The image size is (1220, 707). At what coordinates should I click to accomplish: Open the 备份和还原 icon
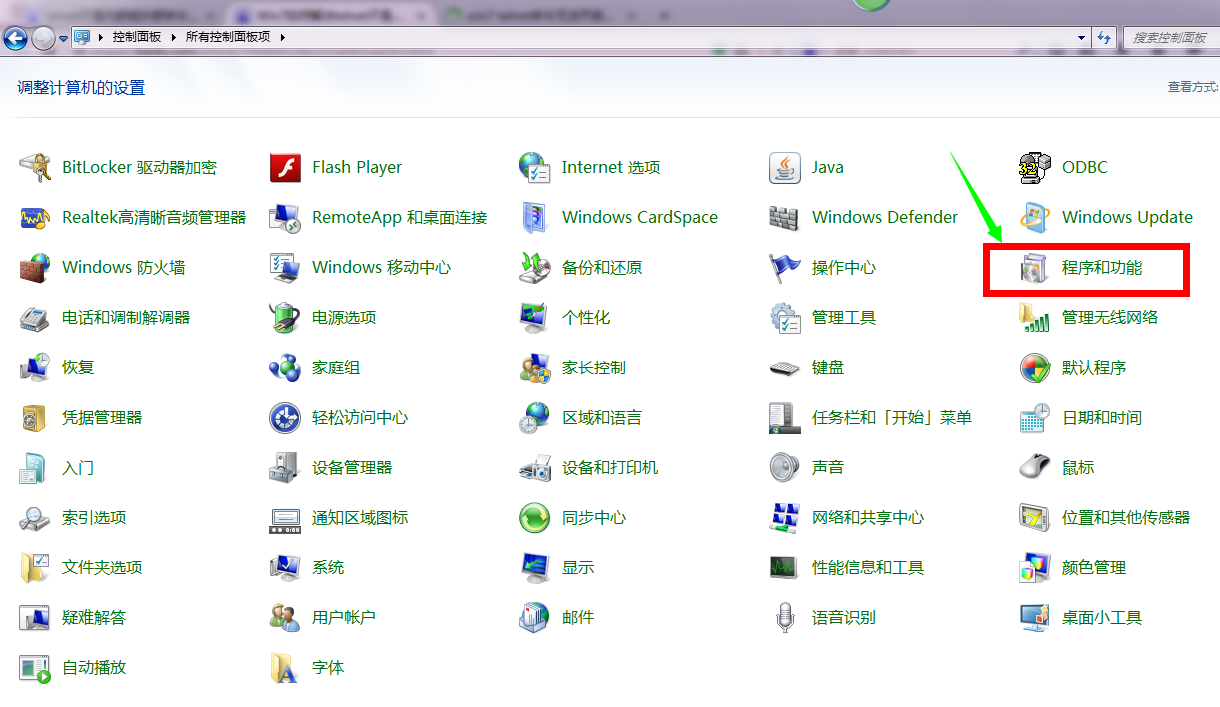click(535, 267)
